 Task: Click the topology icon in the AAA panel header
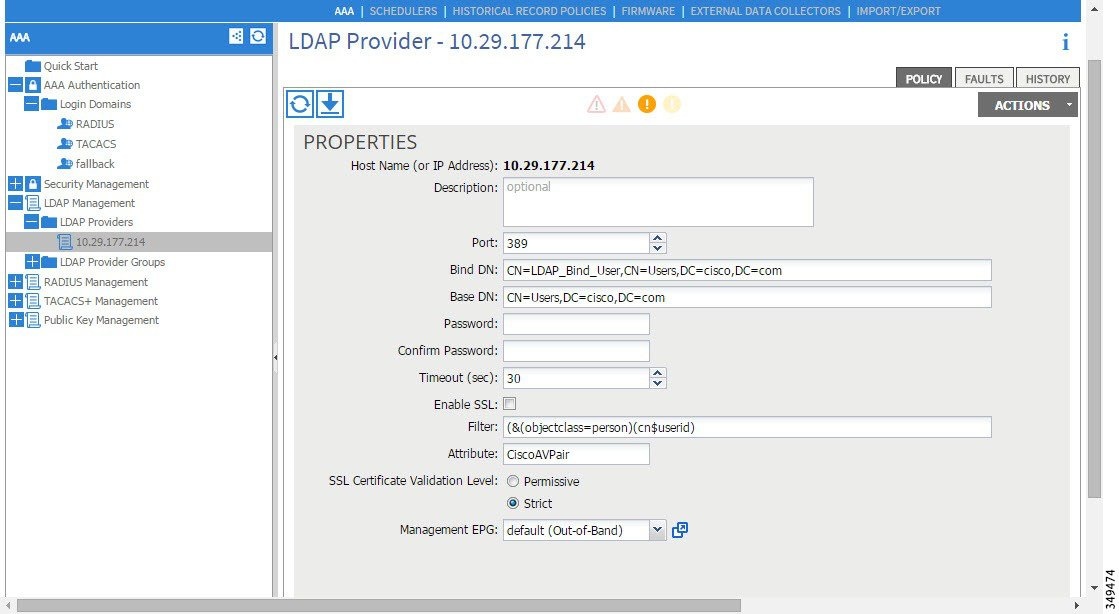tap(236, 36)
